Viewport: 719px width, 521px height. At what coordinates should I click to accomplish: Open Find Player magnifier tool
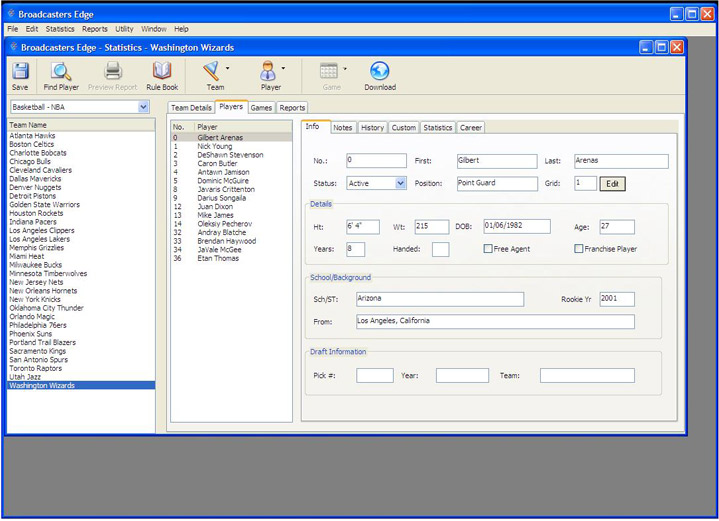tap(61, 71)
